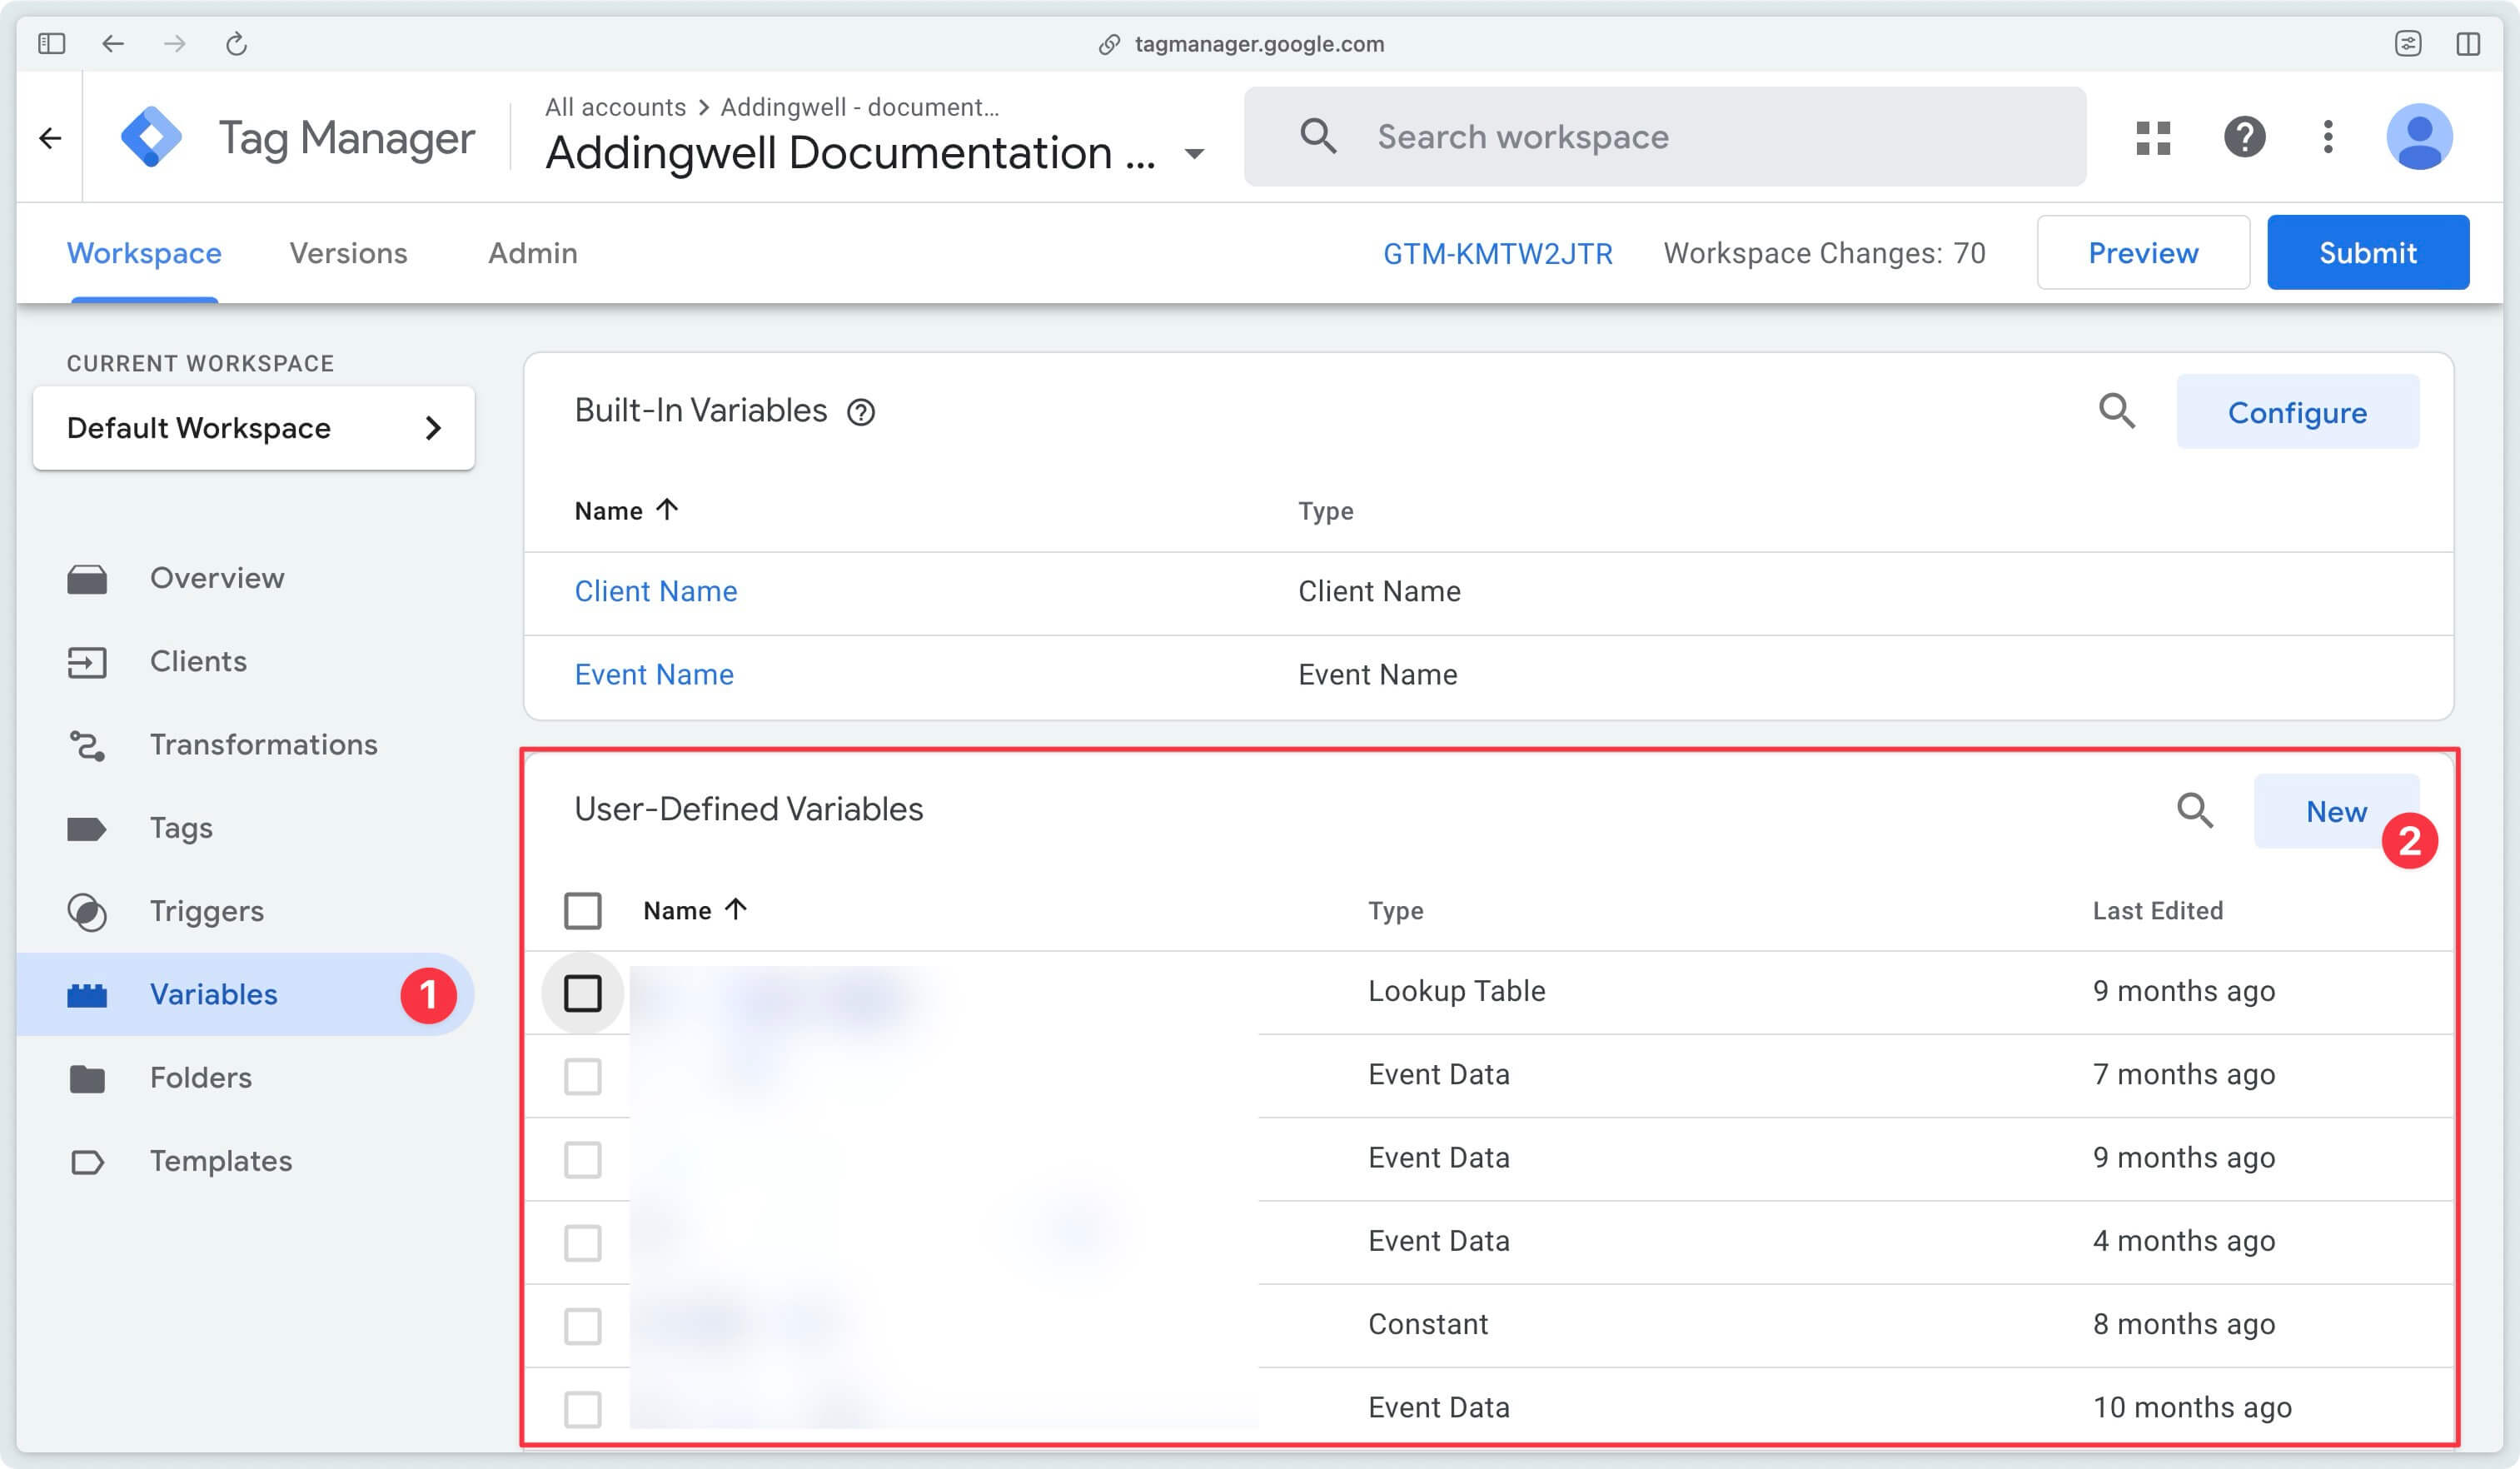Click Configure for Built-In Variables

pyautogui.click(x=2297, y=412)
